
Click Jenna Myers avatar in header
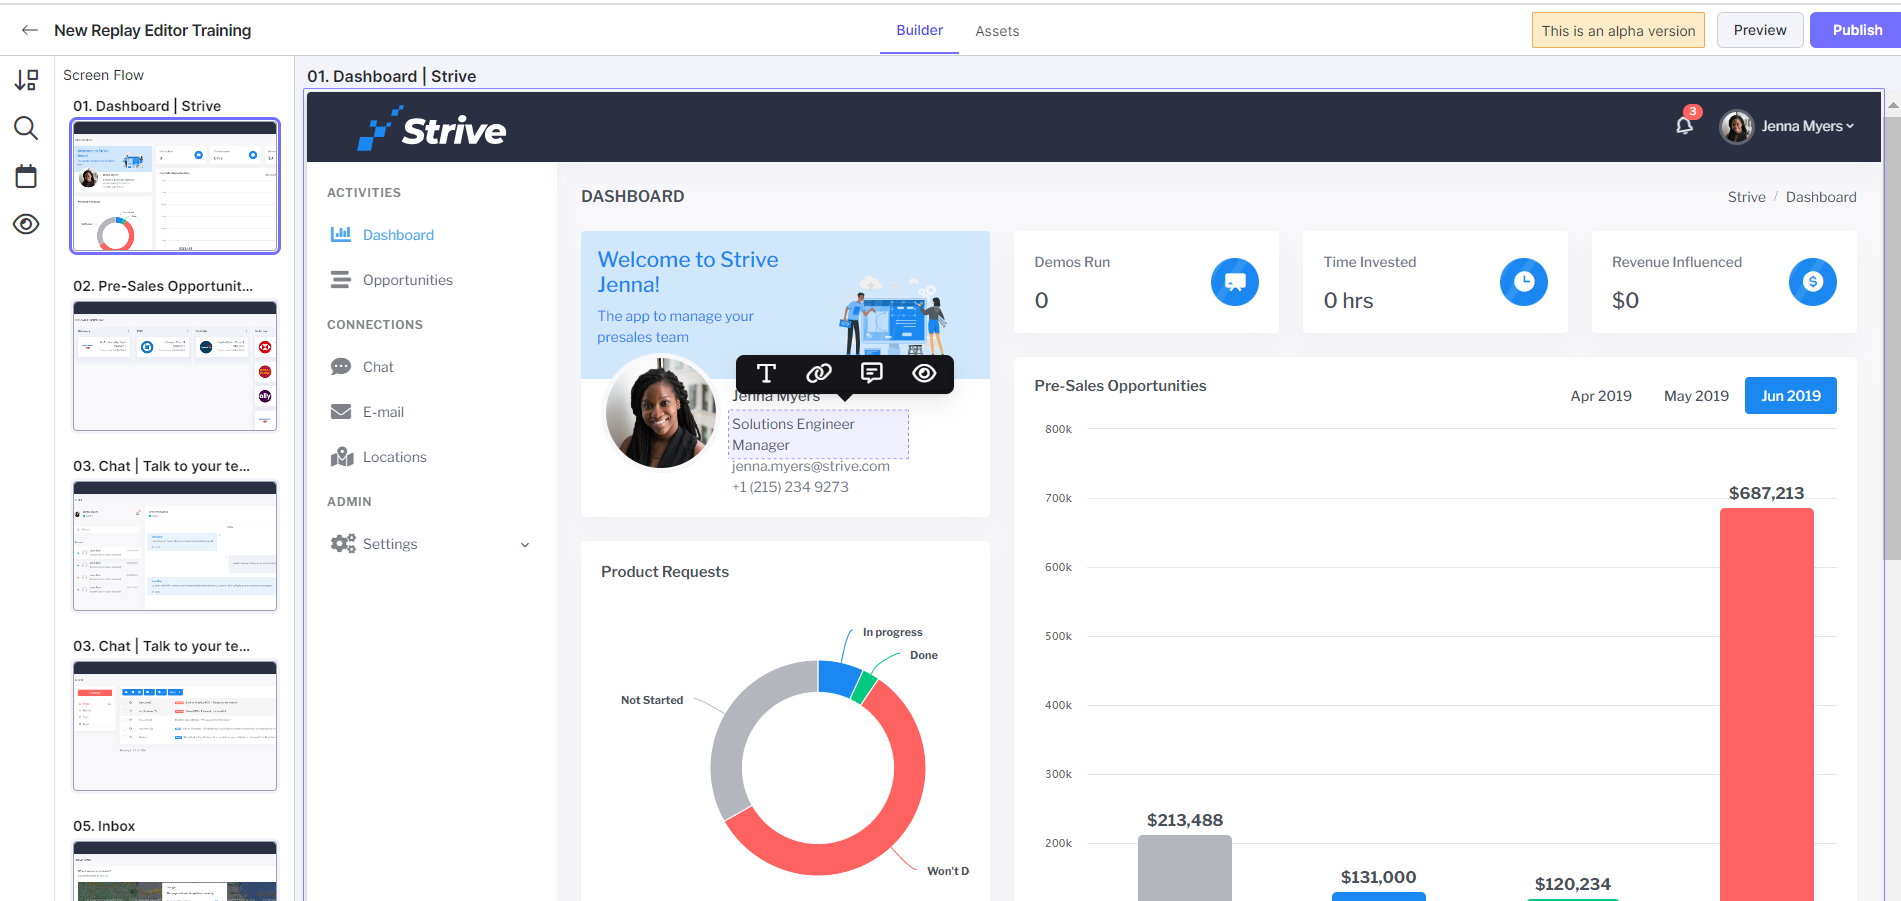tap(1737, 127)
